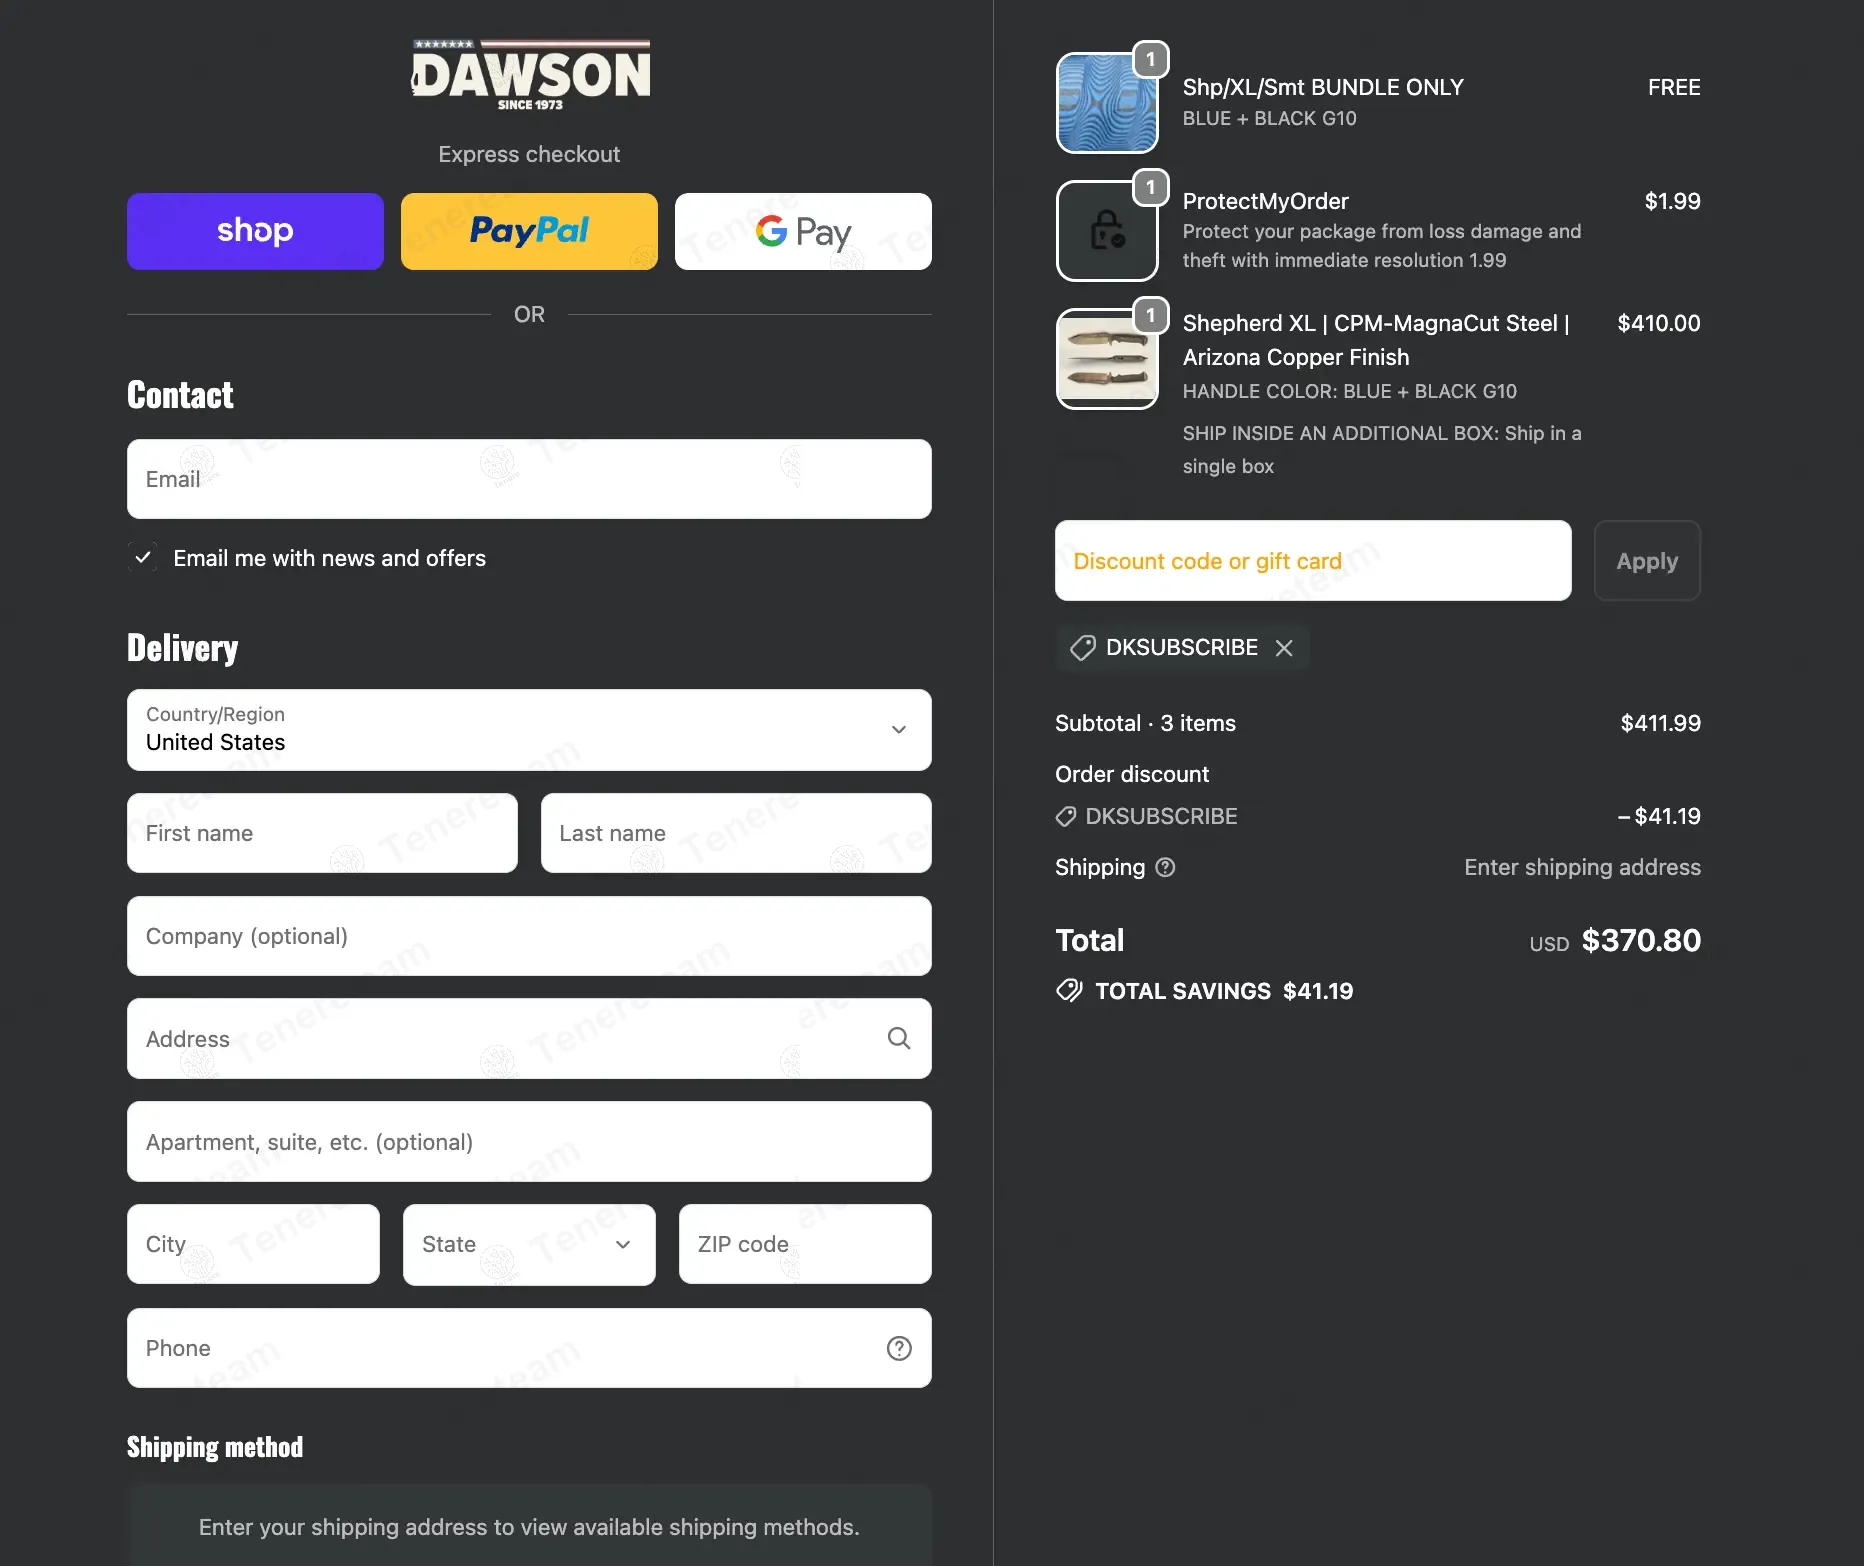Click the DKSUBSCRIBE tag icon chip
This screenshot has width=1864, height=1566.
[1082, 648]
